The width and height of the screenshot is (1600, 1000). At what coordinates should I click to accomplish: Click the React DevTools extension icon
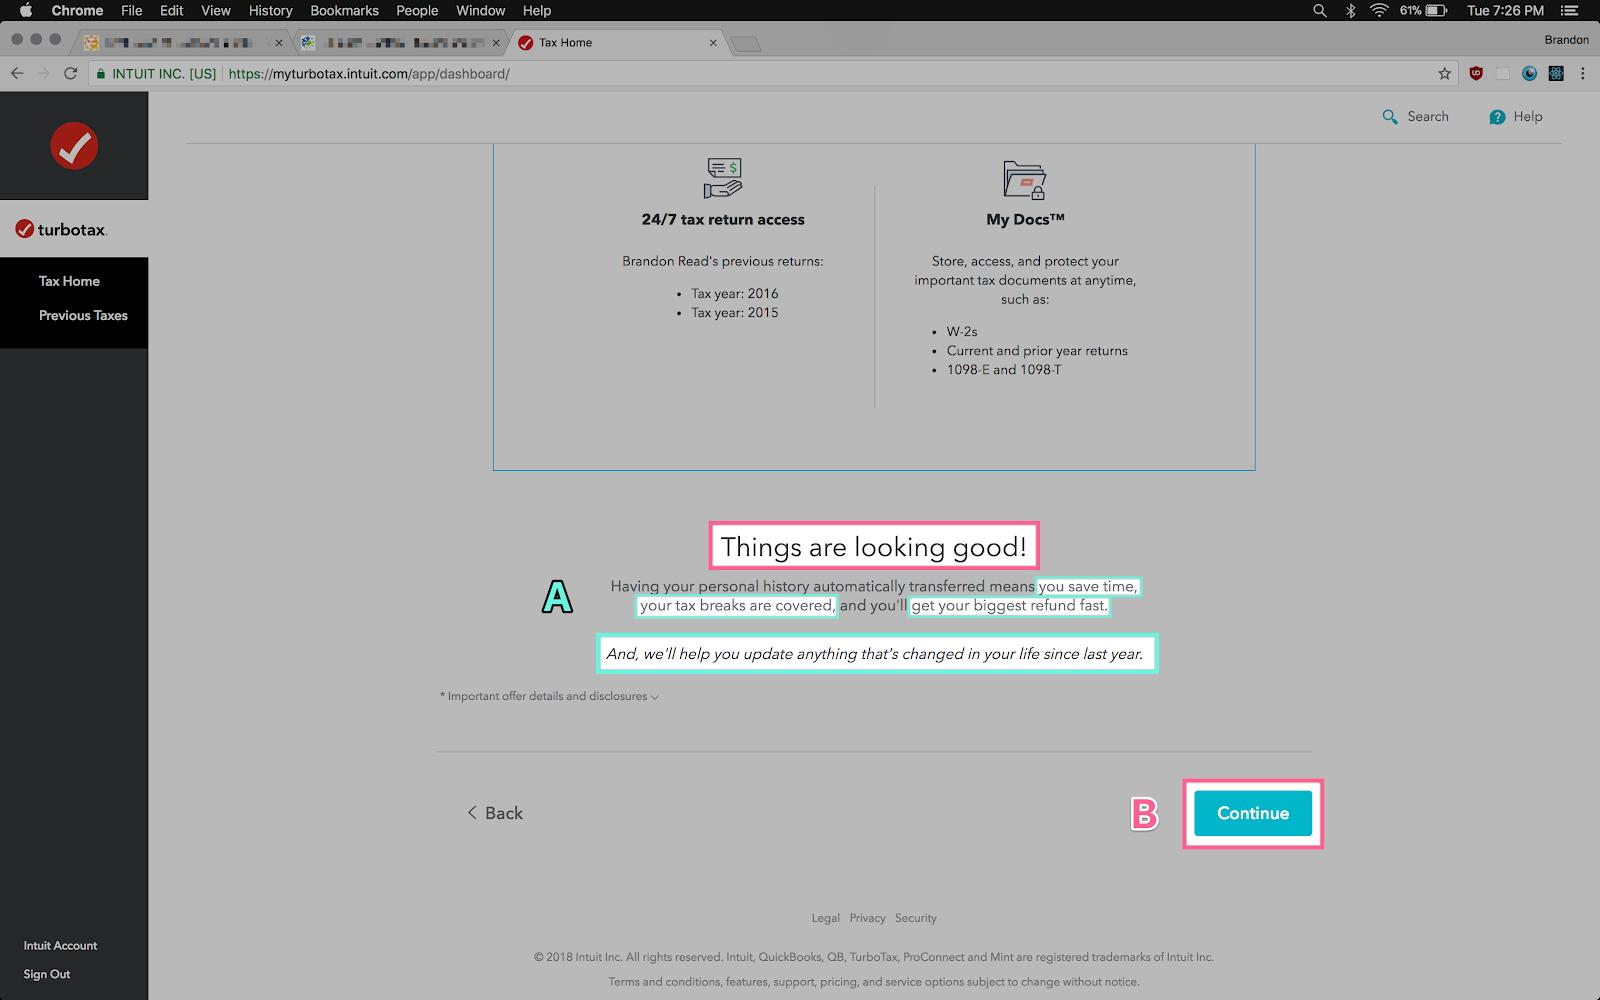pyautogui.click(x=1556, y=74)
